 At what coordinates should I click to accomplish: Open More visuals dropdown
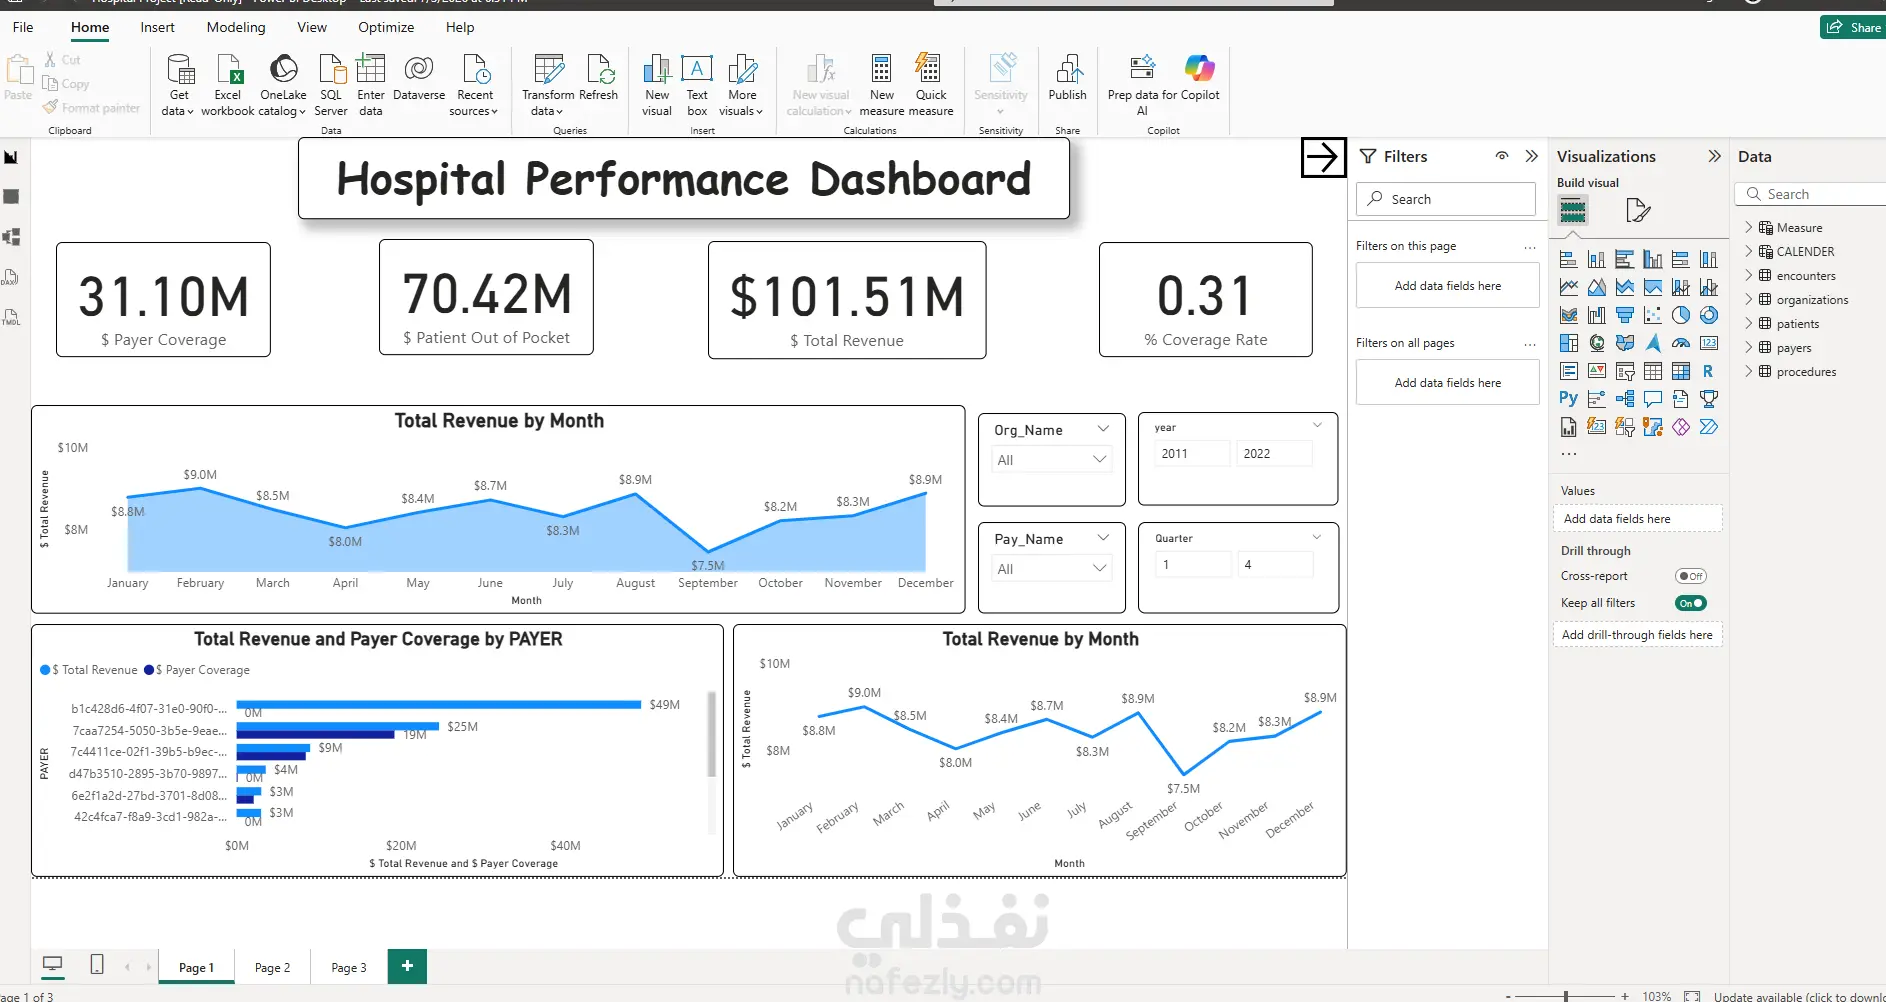coord(742,85)
